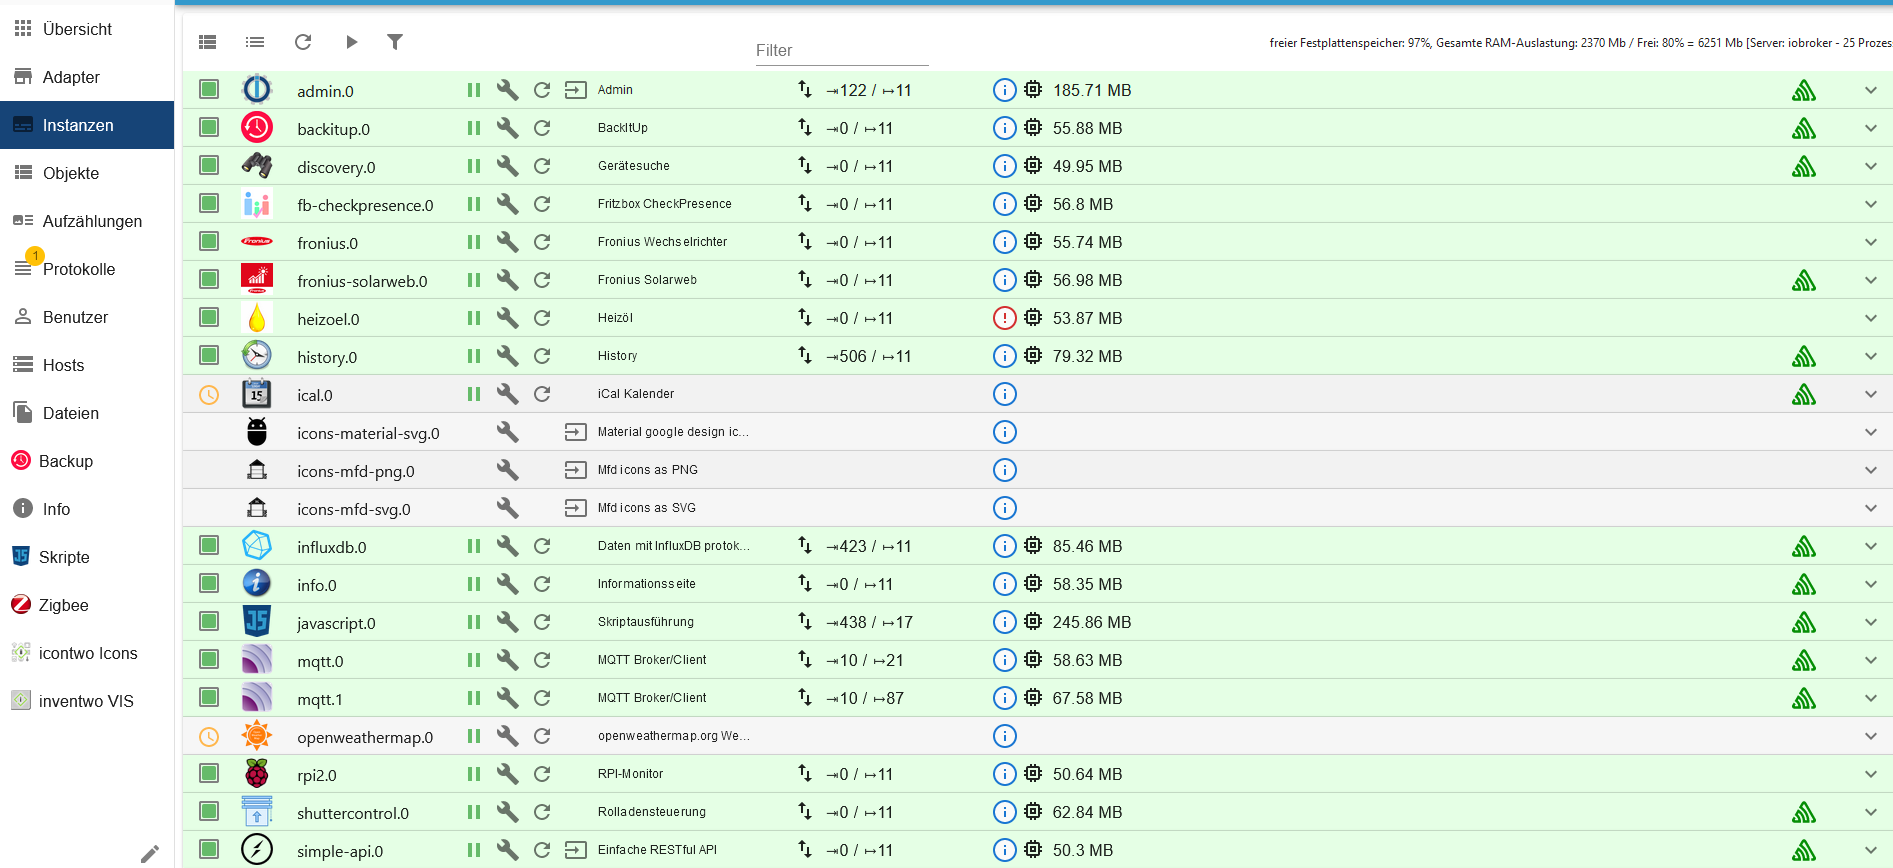This screenshot has height=868, width=1893.
Task: Open the Zigbee sidebar entry
Action: point(87,605)
